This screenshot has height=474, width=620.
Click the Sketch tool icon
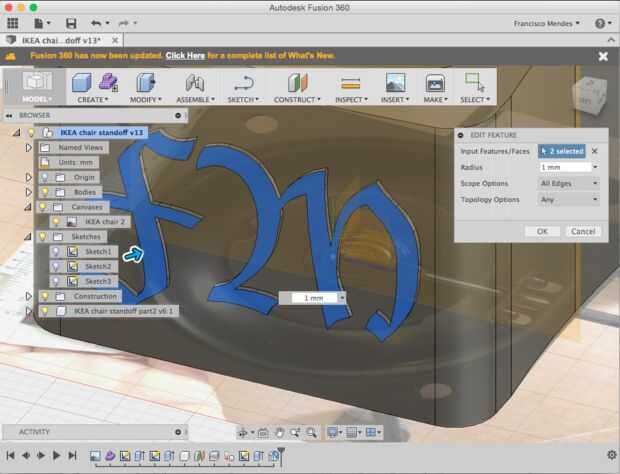point(243,83)
